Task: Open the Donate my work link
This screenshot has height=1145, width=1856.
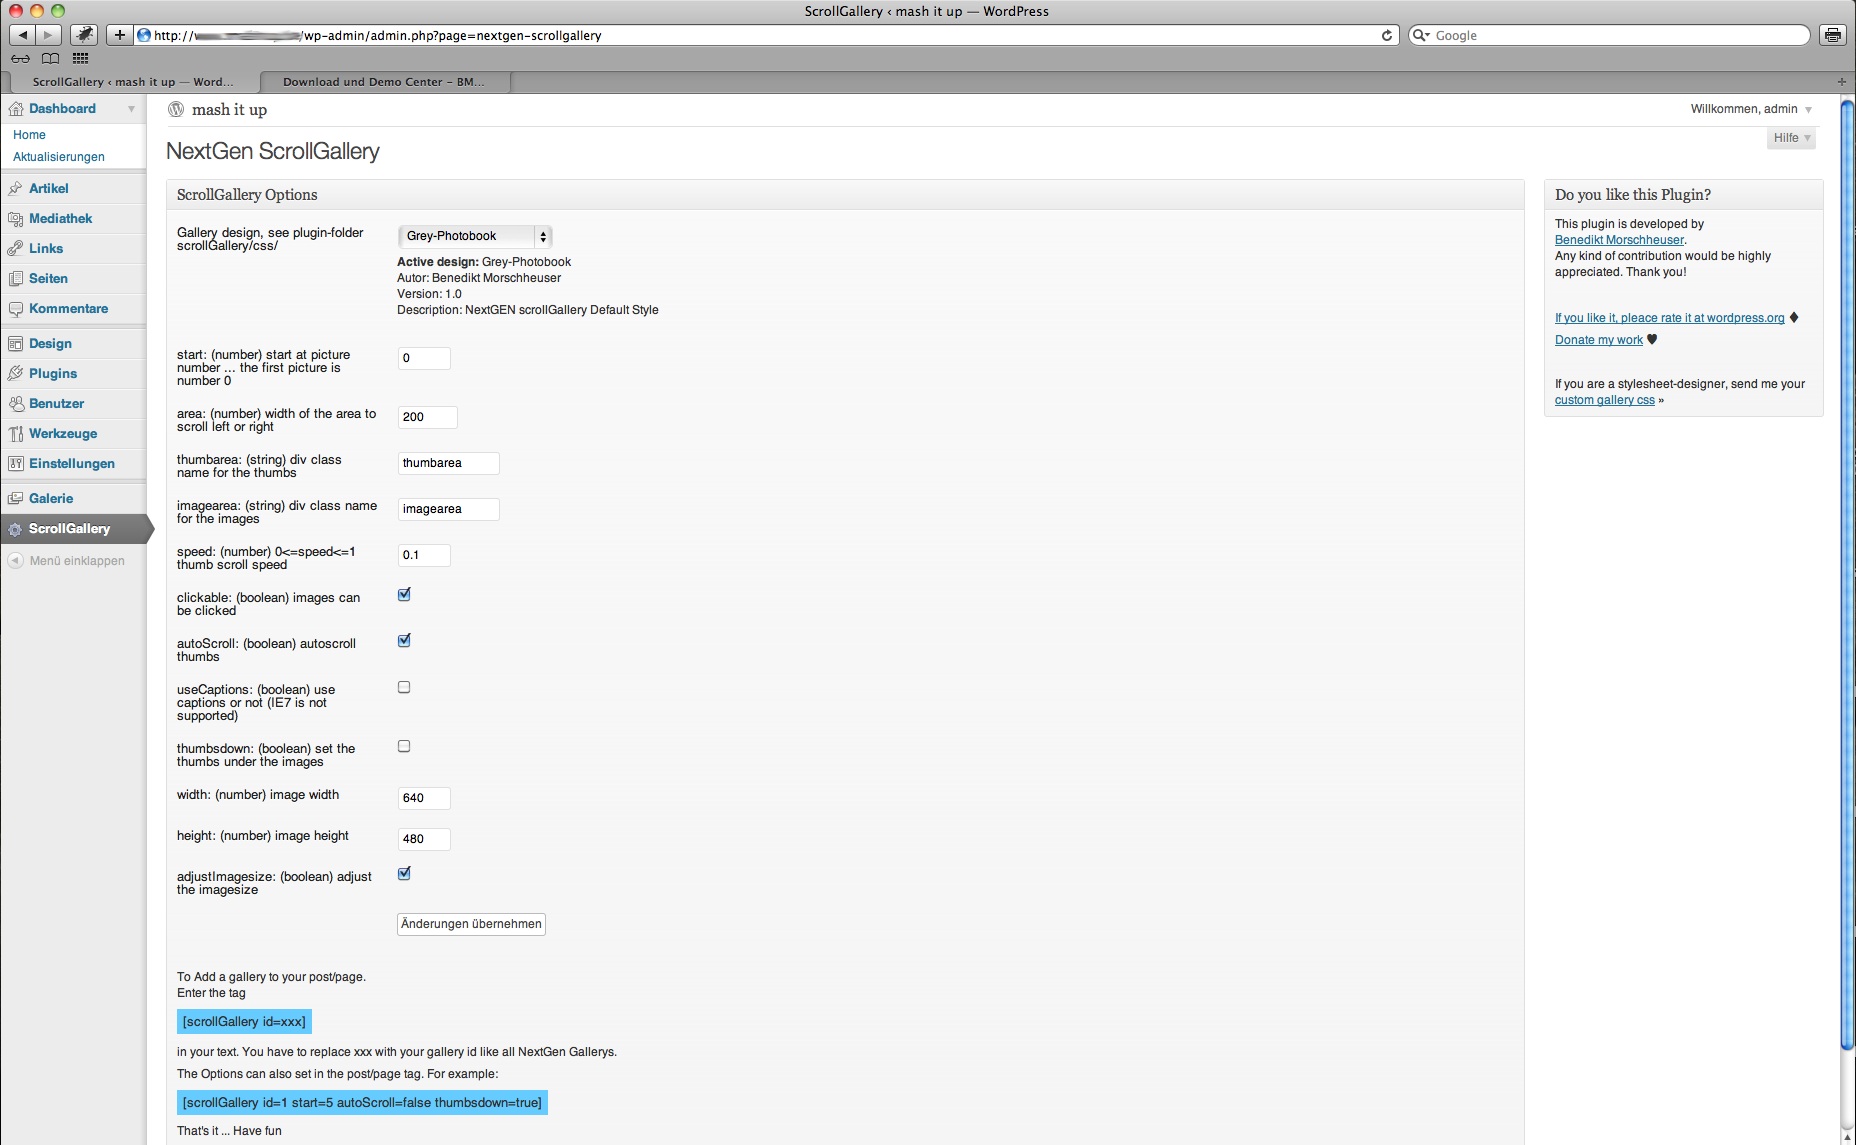Action: (1598, 340)
